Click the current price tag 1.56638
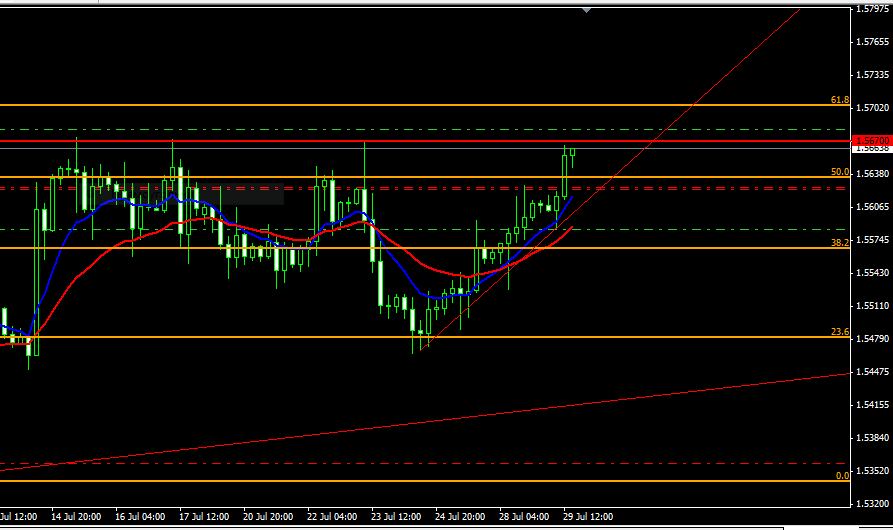The height and width of the screenshot is (530, 893). click(871, 149)
